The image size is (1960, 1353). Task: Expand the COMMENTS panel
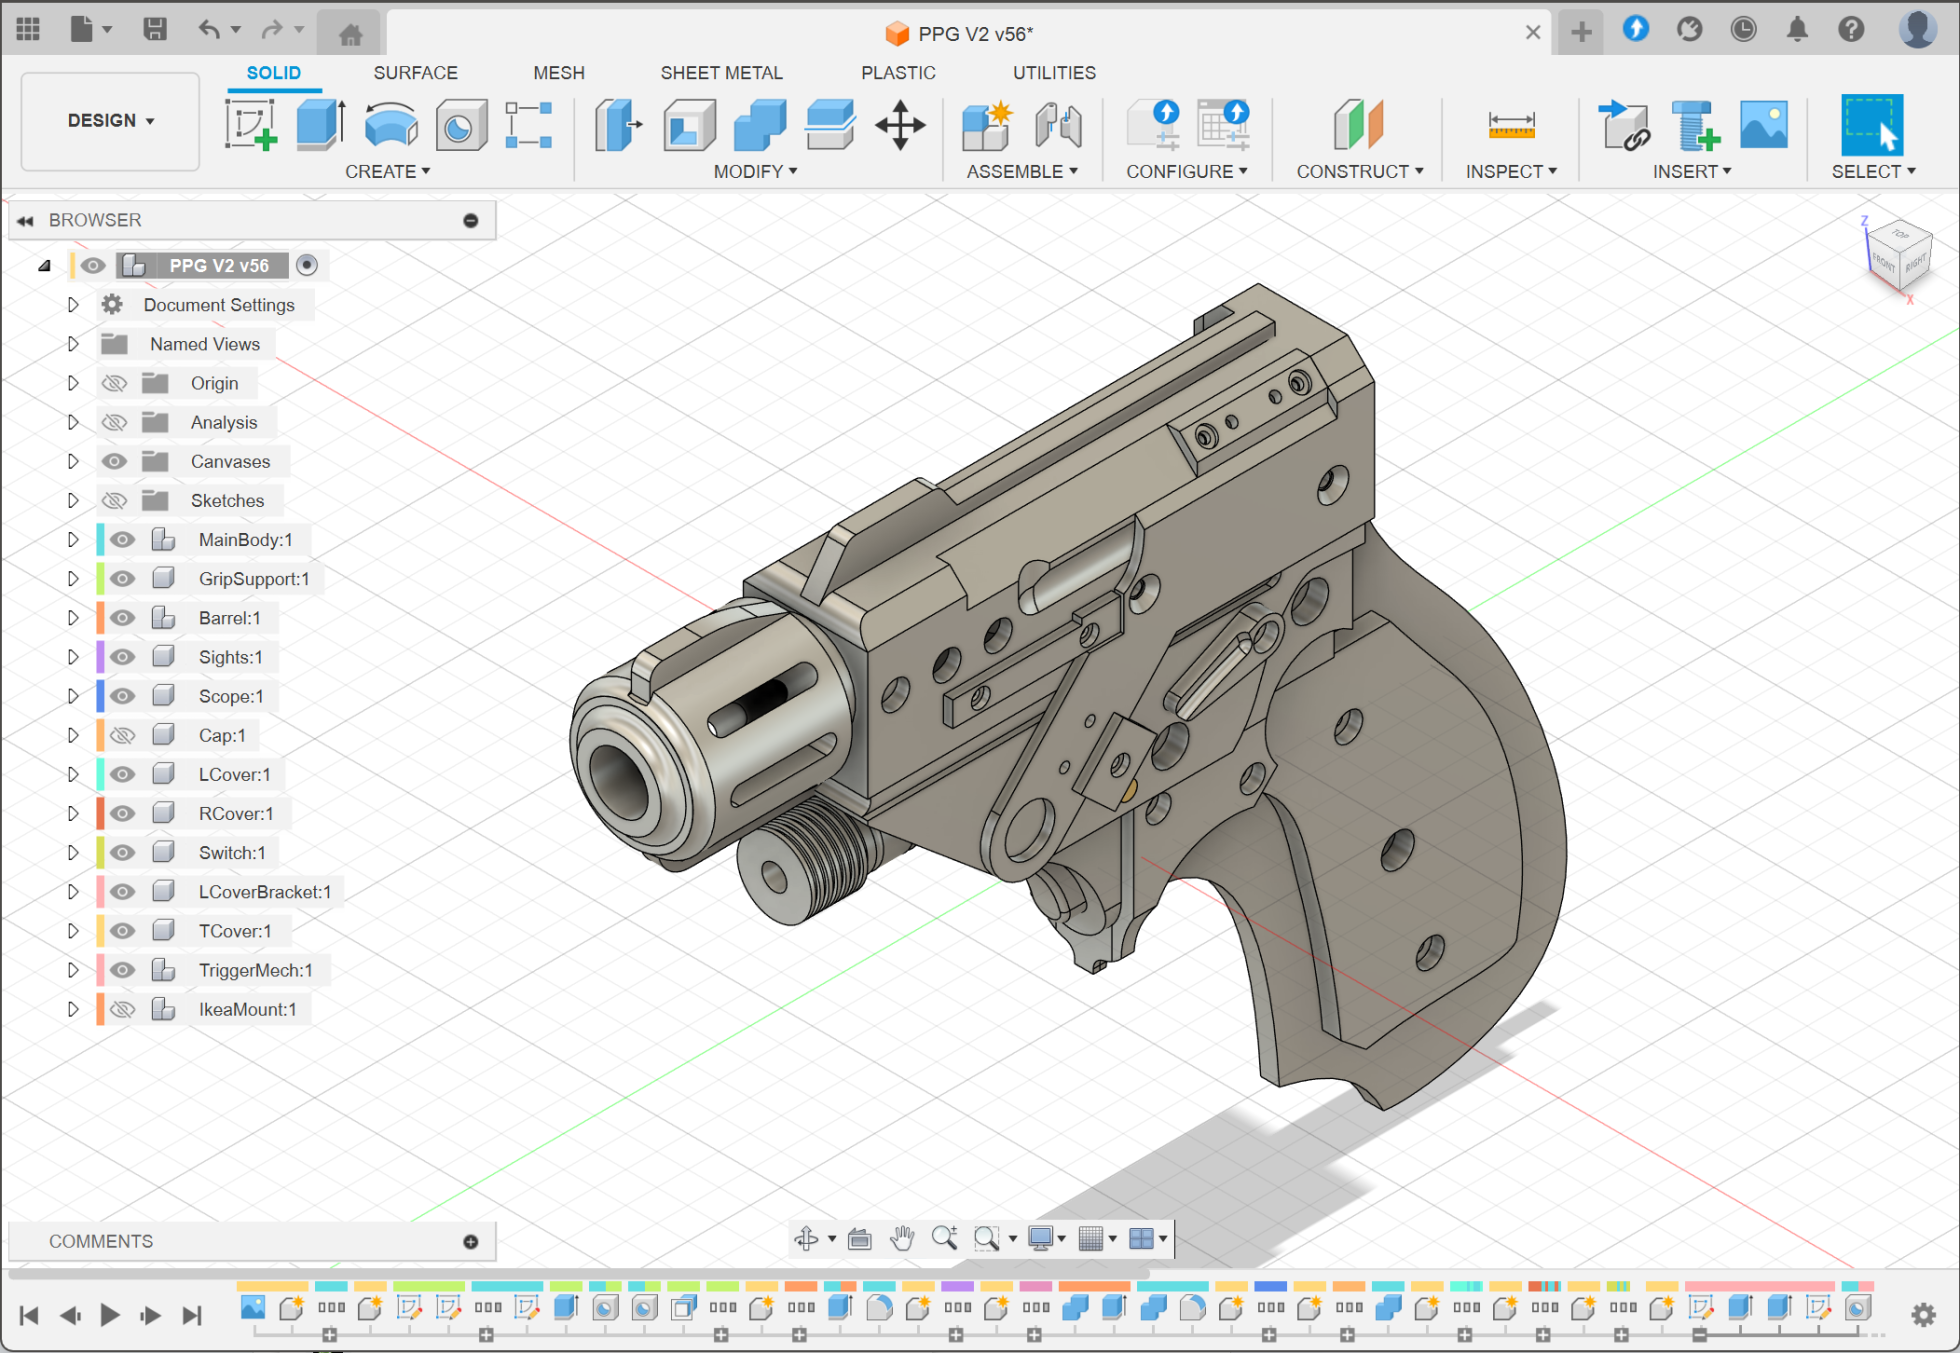470,1241
